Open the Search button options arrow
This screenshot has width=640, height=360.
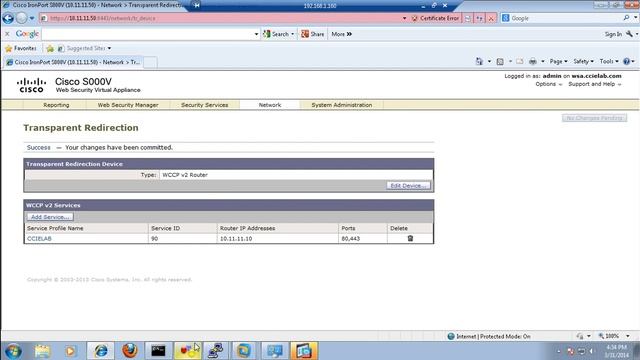292,34
